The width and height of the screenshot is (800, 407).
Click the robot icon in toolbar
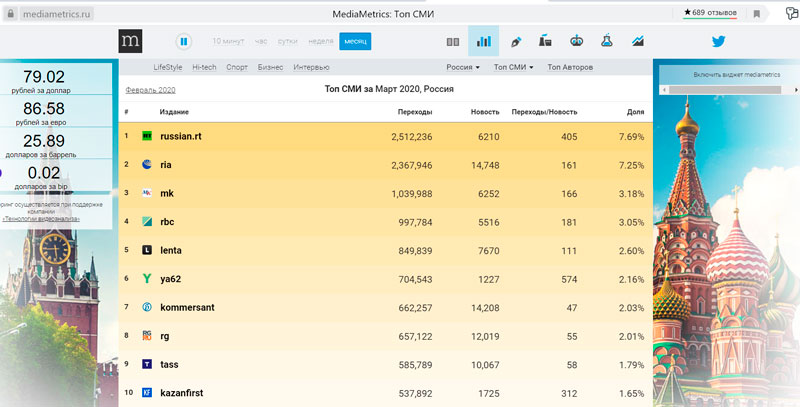click(576, 42)
